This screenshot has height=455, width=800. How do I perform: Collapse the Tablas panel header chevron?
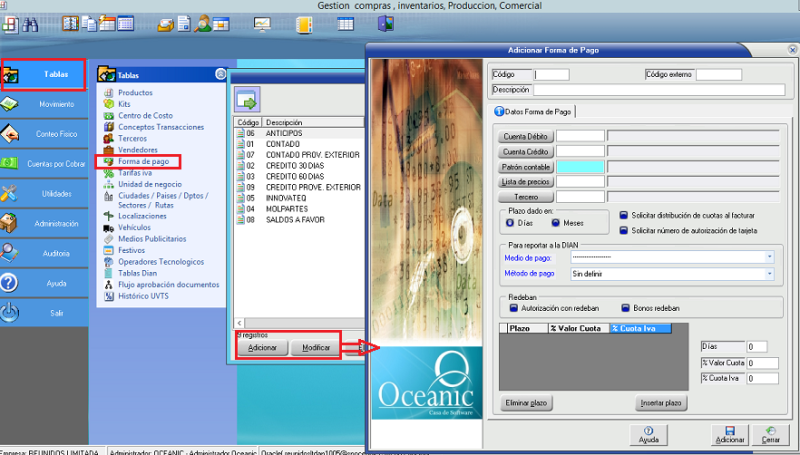pos(220,74)
